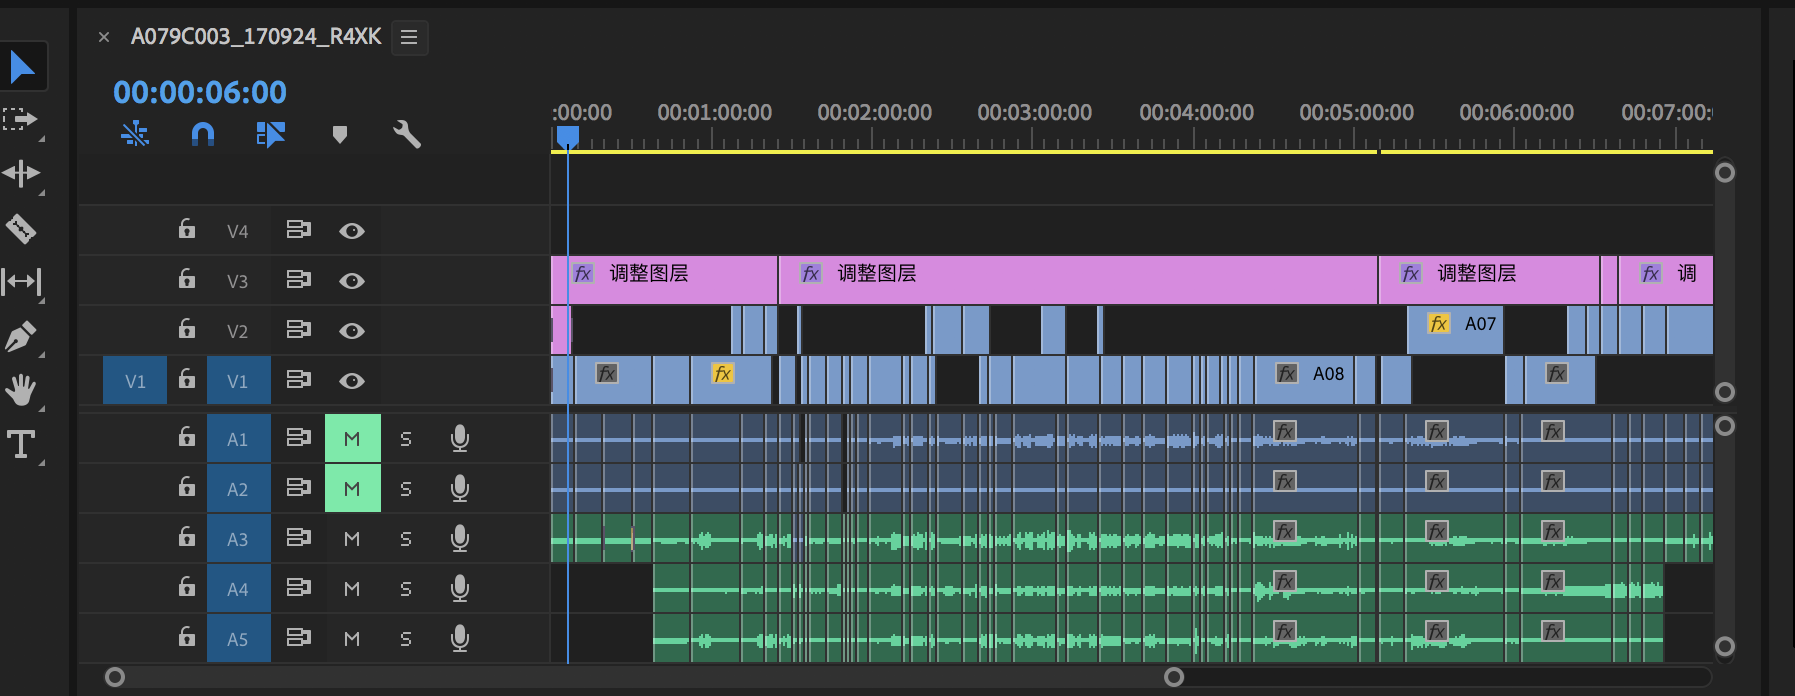Close the A079C003_170924_R4XK sequence tab
The image size is (1795, 696).
pos(104,37)
